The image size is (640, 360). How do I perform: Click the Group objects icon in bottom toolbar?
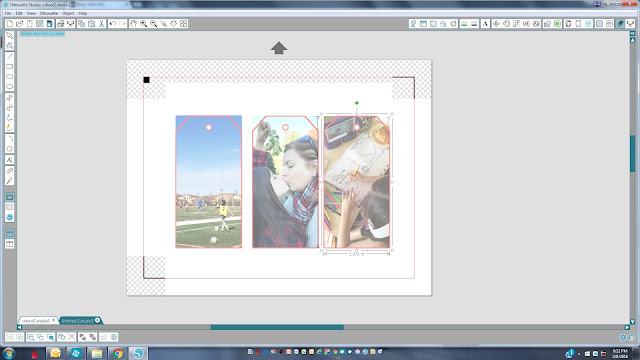click(9, 337)
